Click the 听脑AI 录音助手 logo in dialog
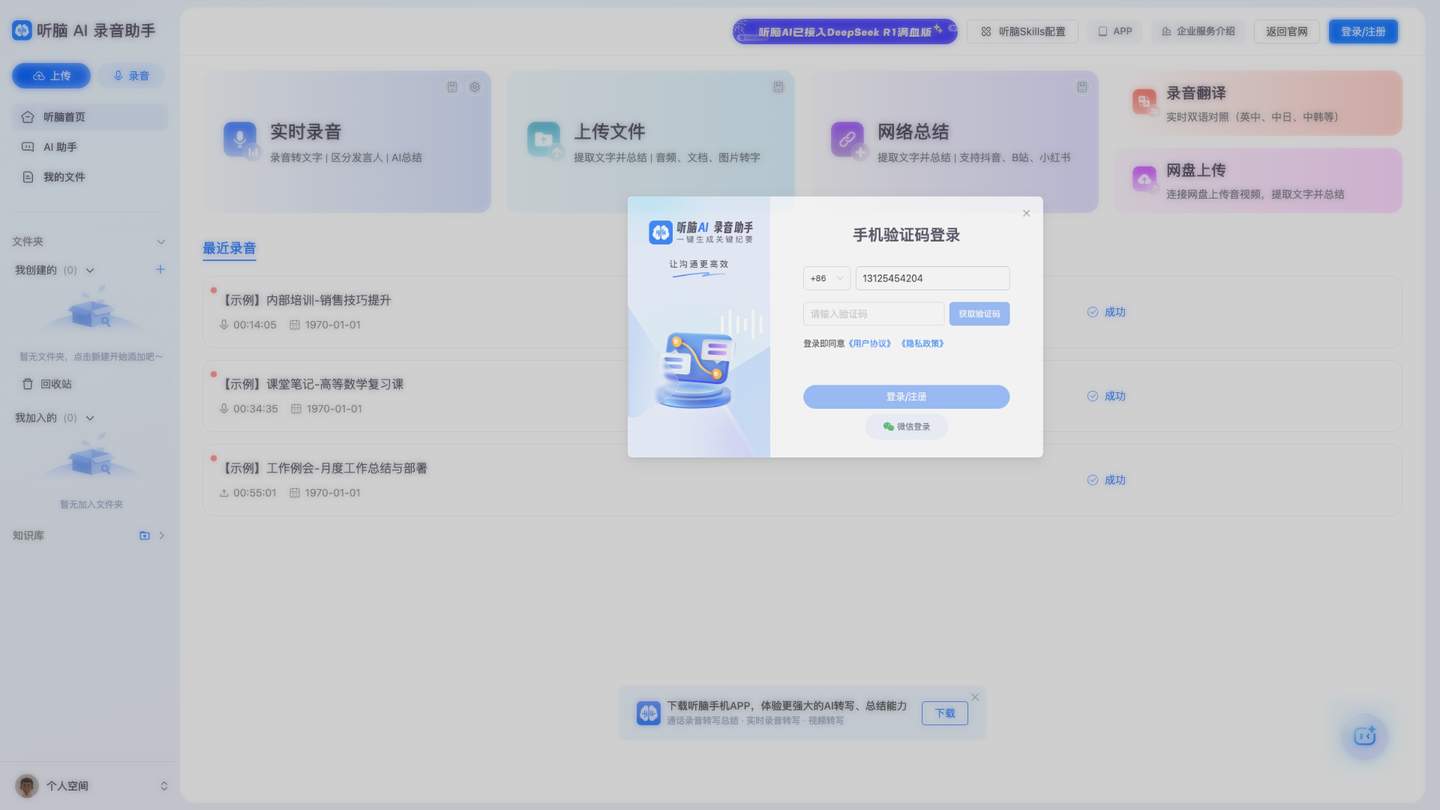 coord(701,232)
